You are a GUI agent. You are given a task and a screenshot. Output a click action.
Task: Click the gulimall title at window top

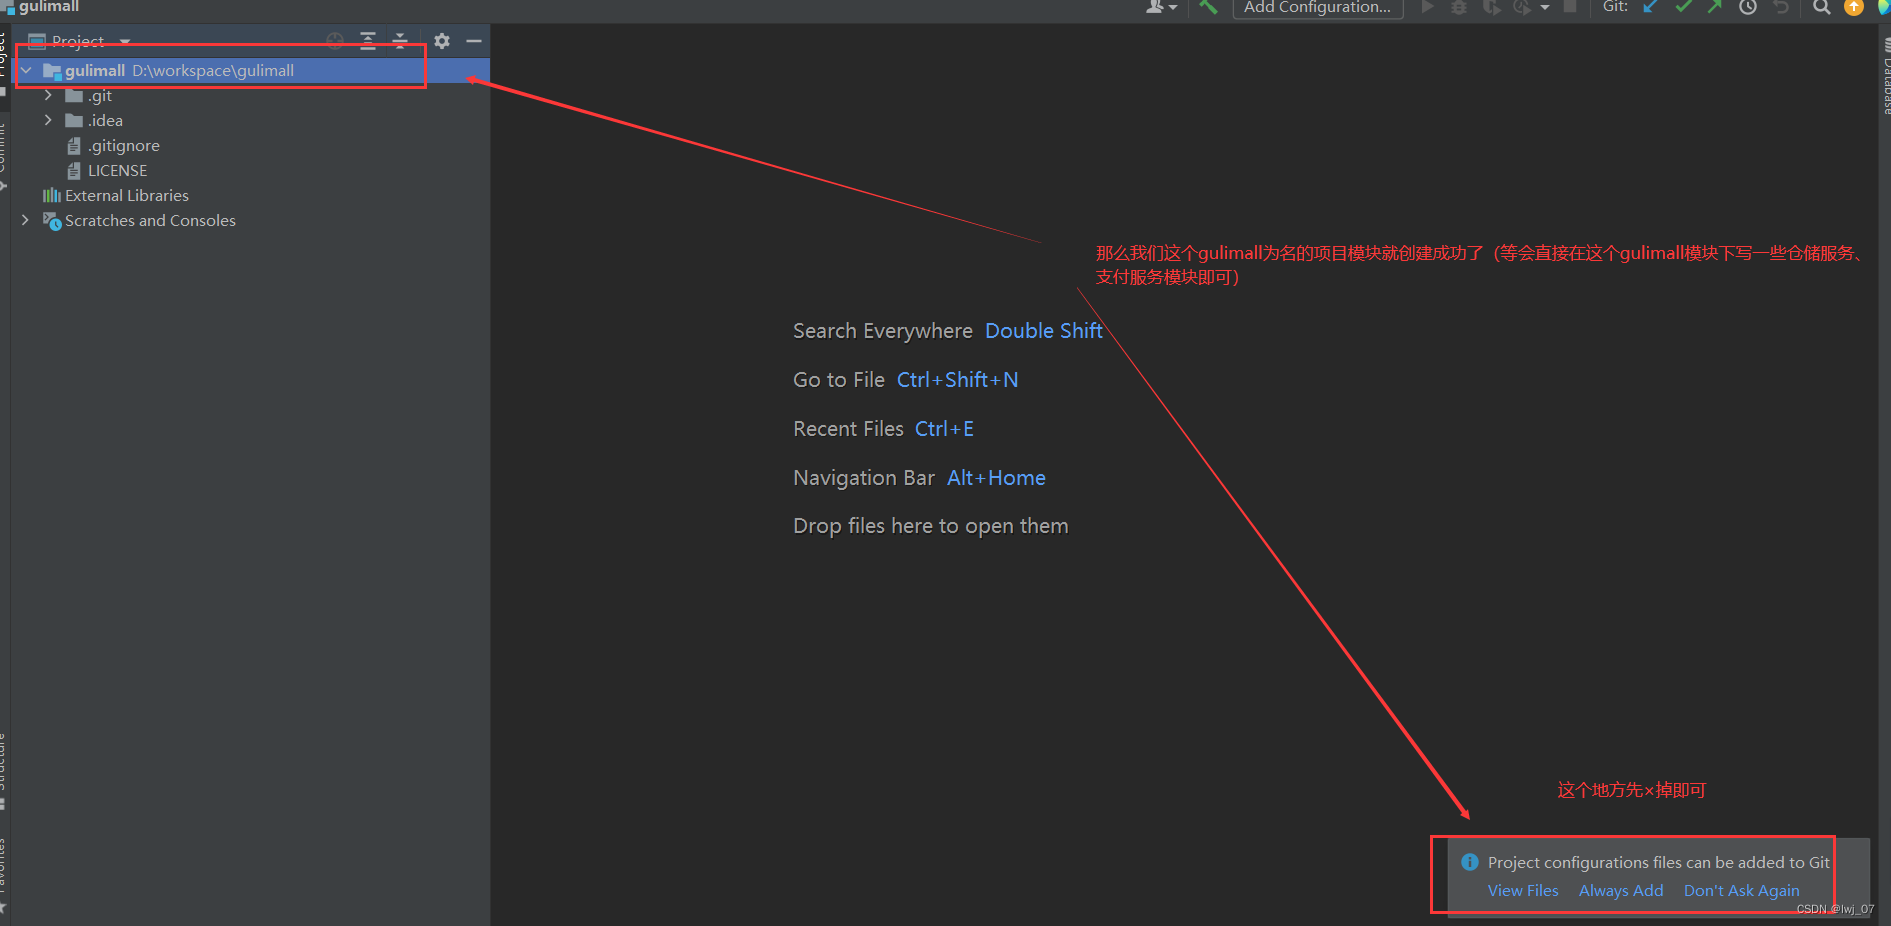tap(49, 7)
